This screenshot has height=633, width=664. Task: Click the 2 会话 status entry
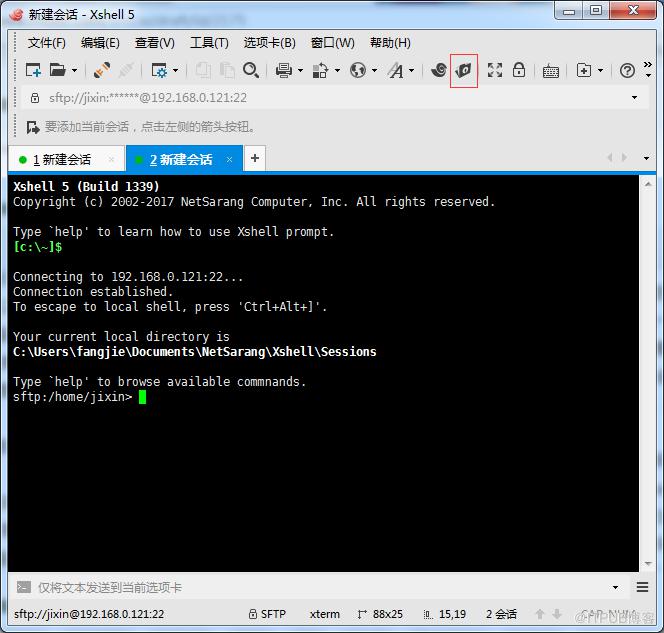(x=501, y=614)
